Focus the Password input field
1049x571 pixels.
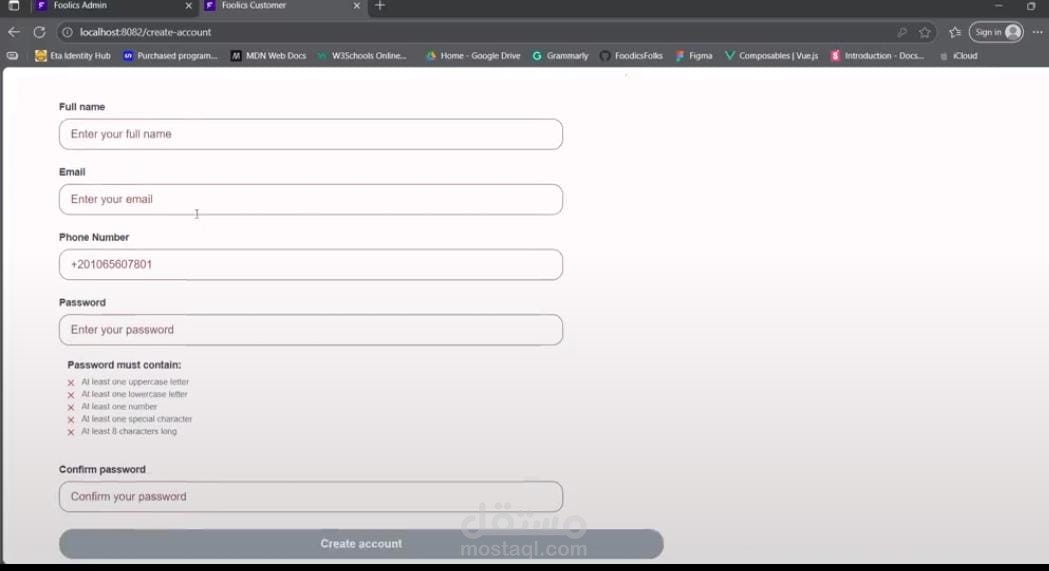(x=310, y=330)
